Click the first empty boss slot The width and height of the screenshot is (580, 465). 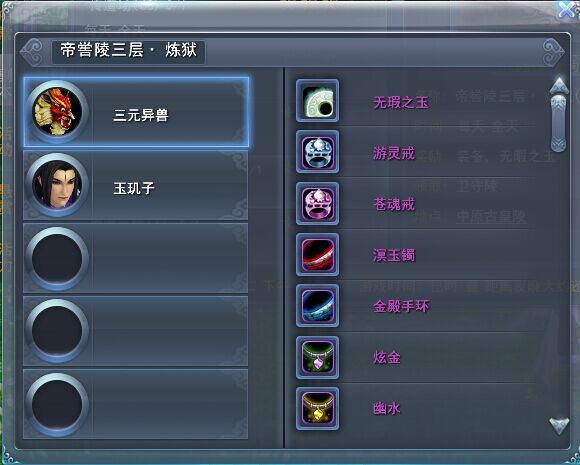(136, 258)
